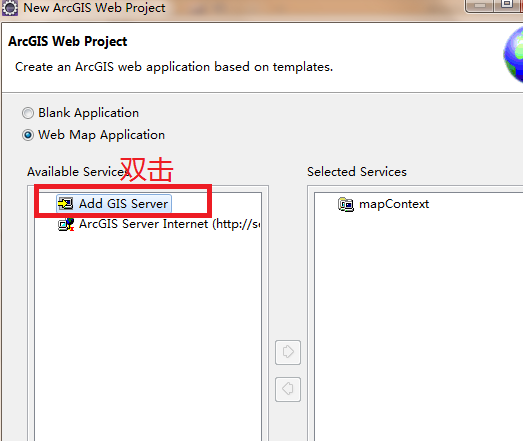Select the Web Map Application radio button
This screenshot has width=523, height=441.
click(x=28, y=135)
